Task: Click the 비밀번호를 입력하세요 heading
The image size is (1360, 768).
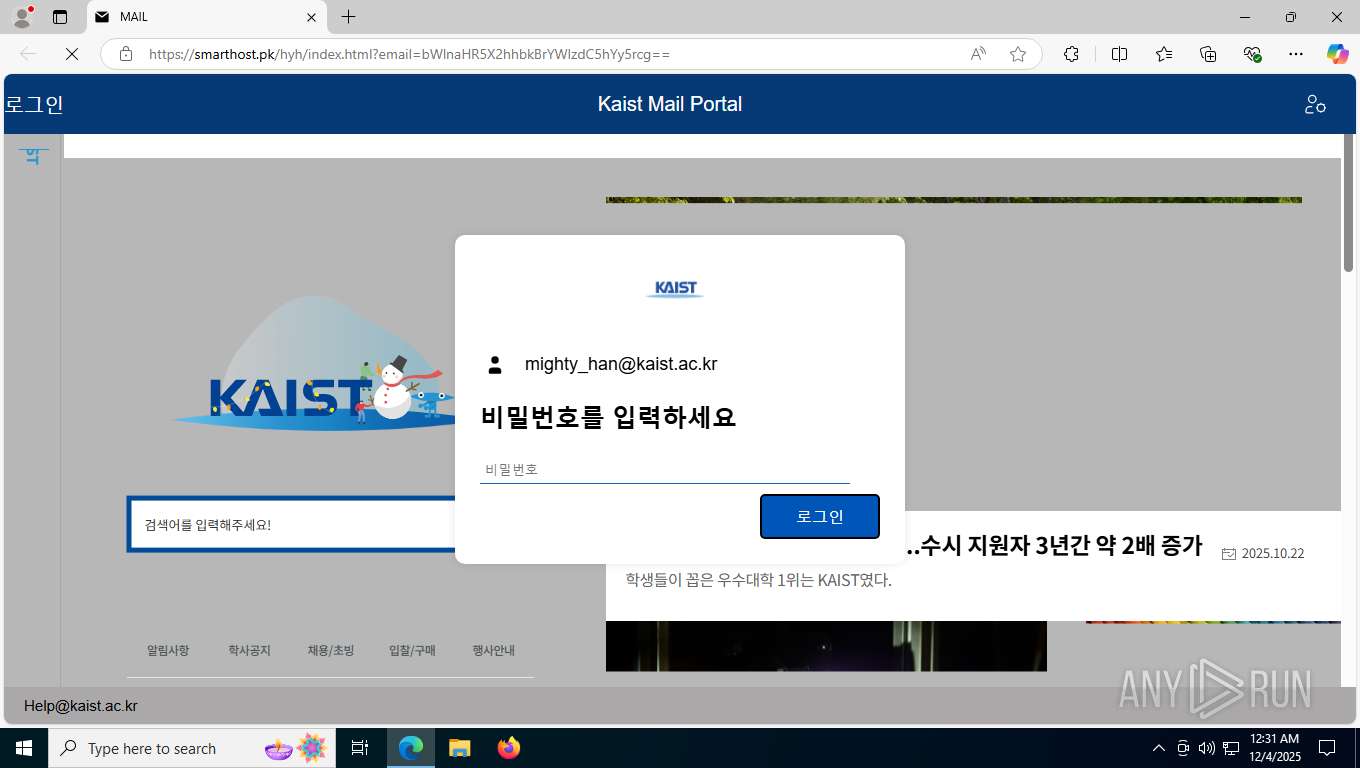Action: coord(608,417)
